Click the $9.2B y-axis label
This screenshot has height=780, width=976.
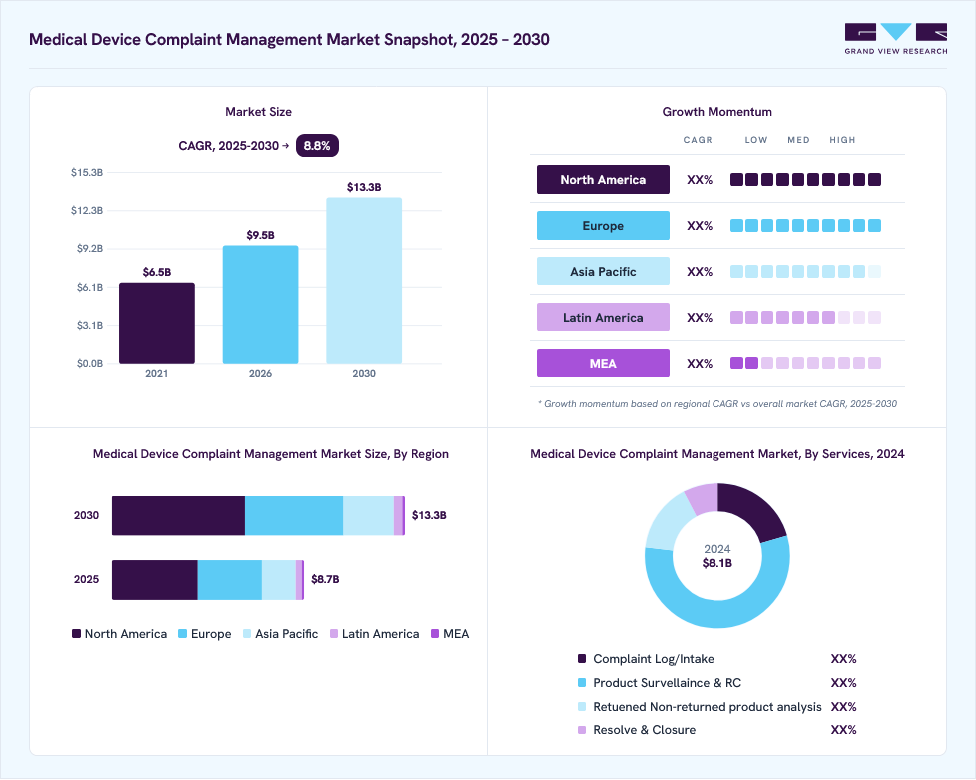click(x=90, y=248)
